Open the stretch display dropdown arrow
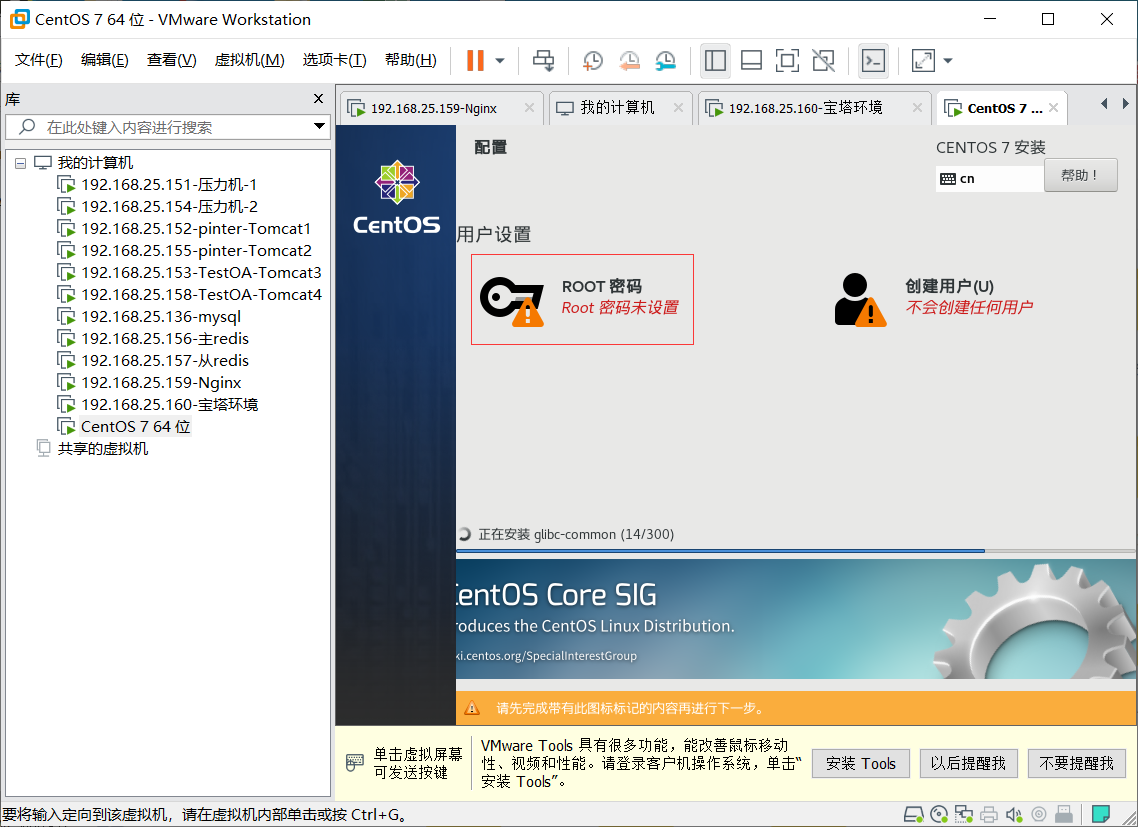The width and height of the screenshot is (1138, 827). click(948, 61)
